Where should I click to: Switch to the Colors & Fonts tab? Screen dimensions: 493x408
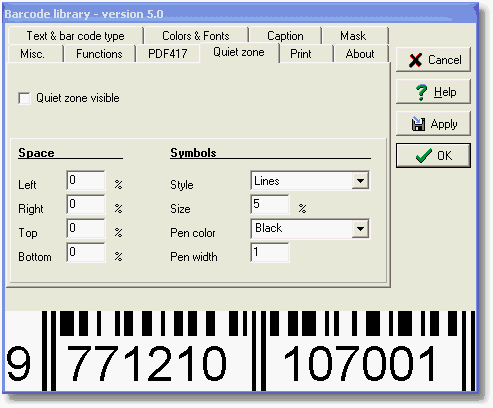click(196, 36)
